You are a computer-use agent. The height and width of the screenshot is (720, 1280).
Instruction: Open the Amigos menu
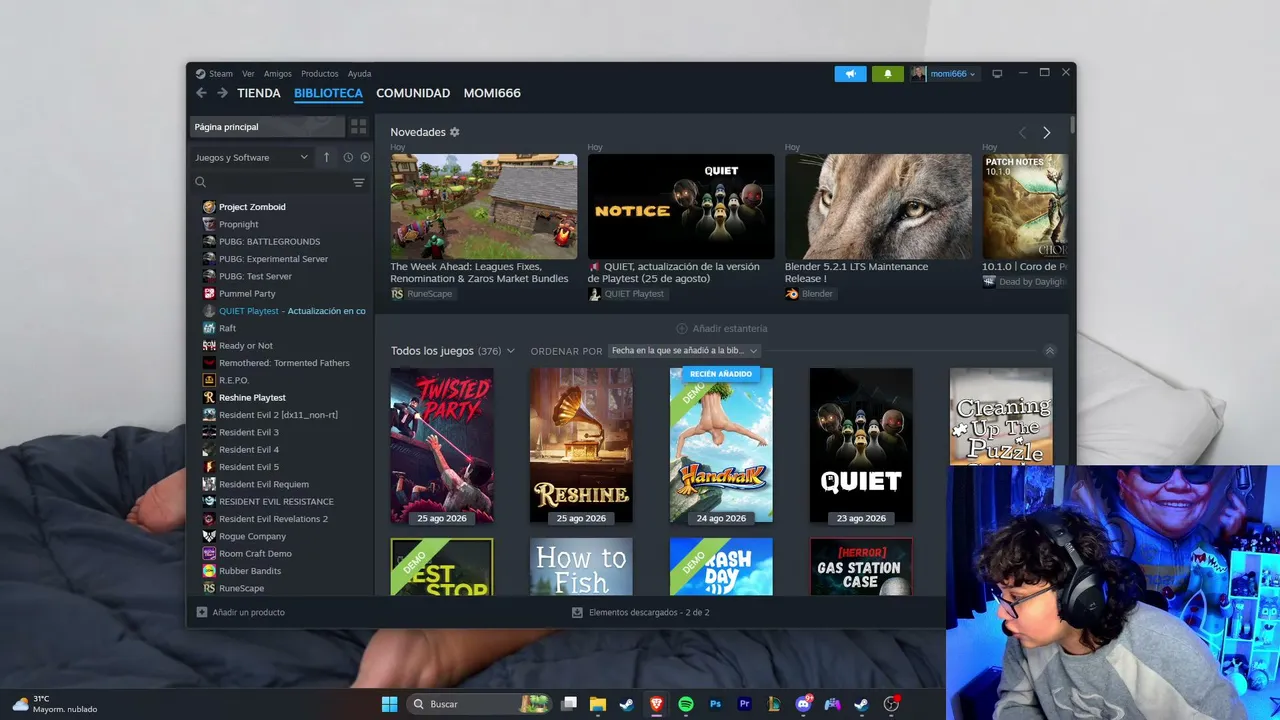click(x=278, y=74)
